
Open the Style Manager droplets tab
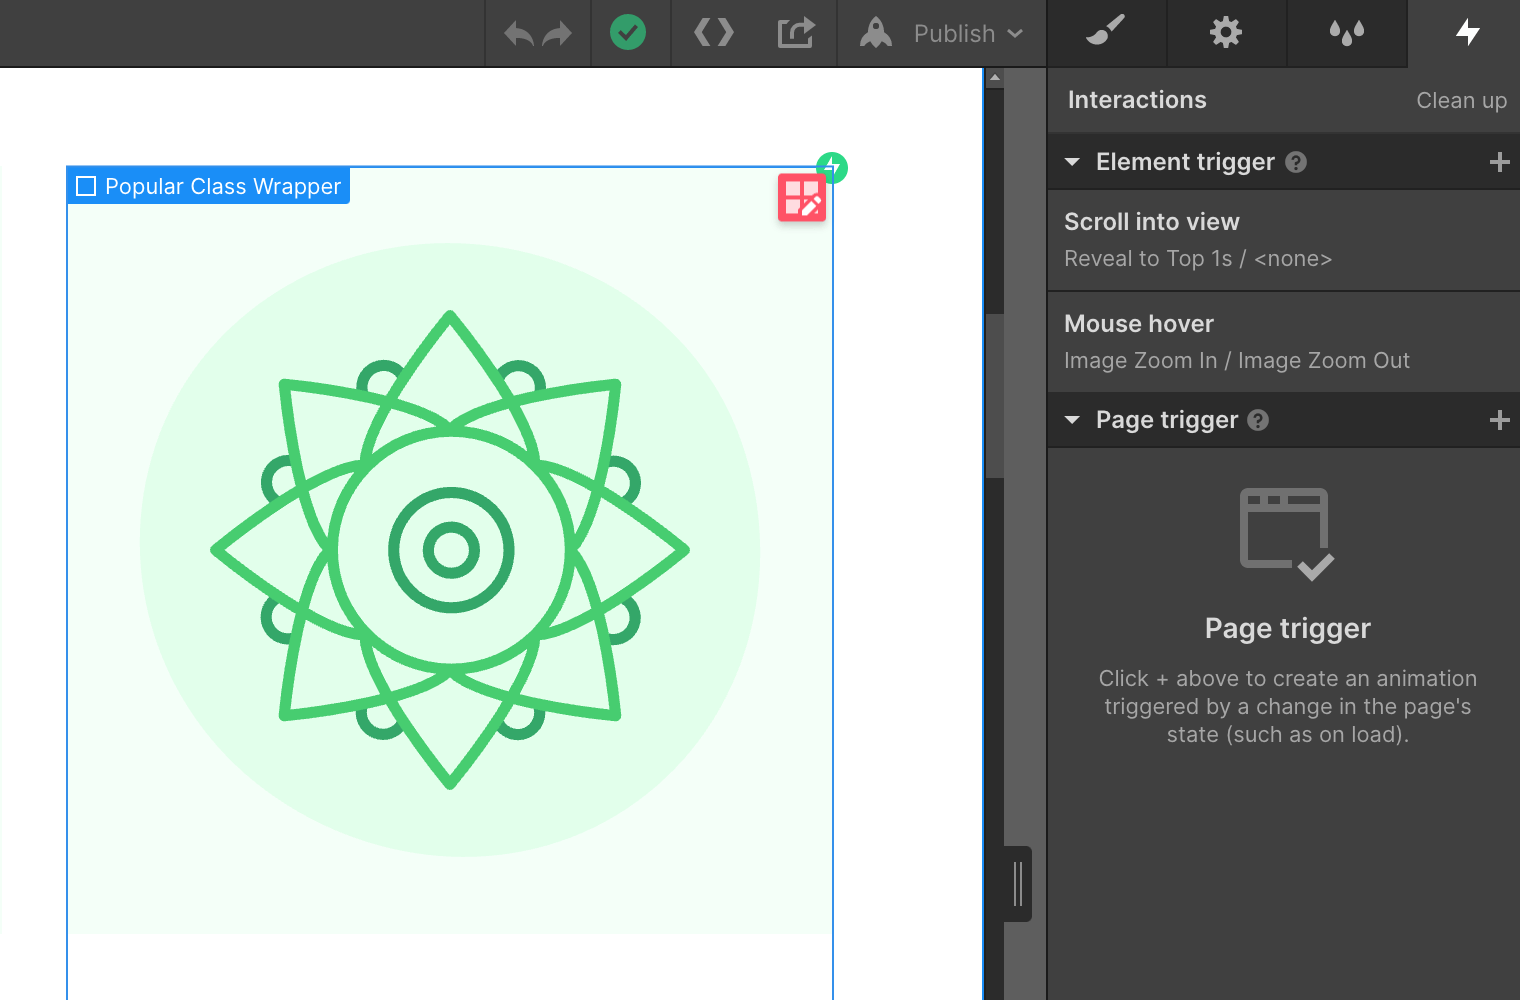(x=1347, y=33)
